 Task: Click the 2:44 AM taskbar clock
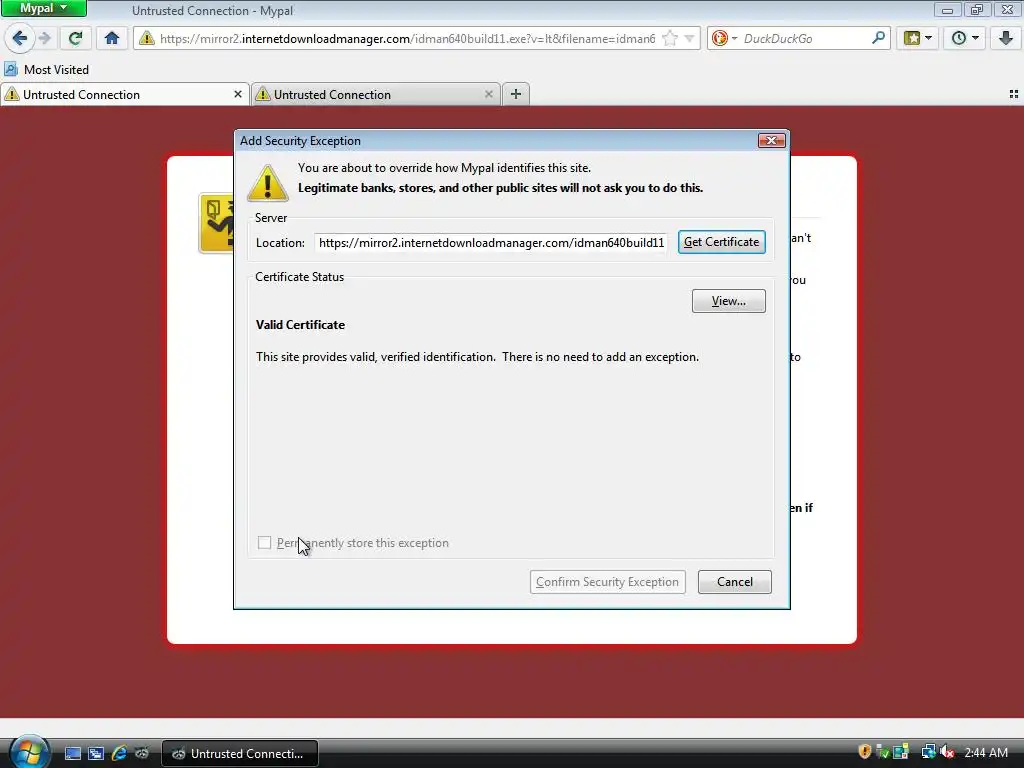[x=986, y=753]
